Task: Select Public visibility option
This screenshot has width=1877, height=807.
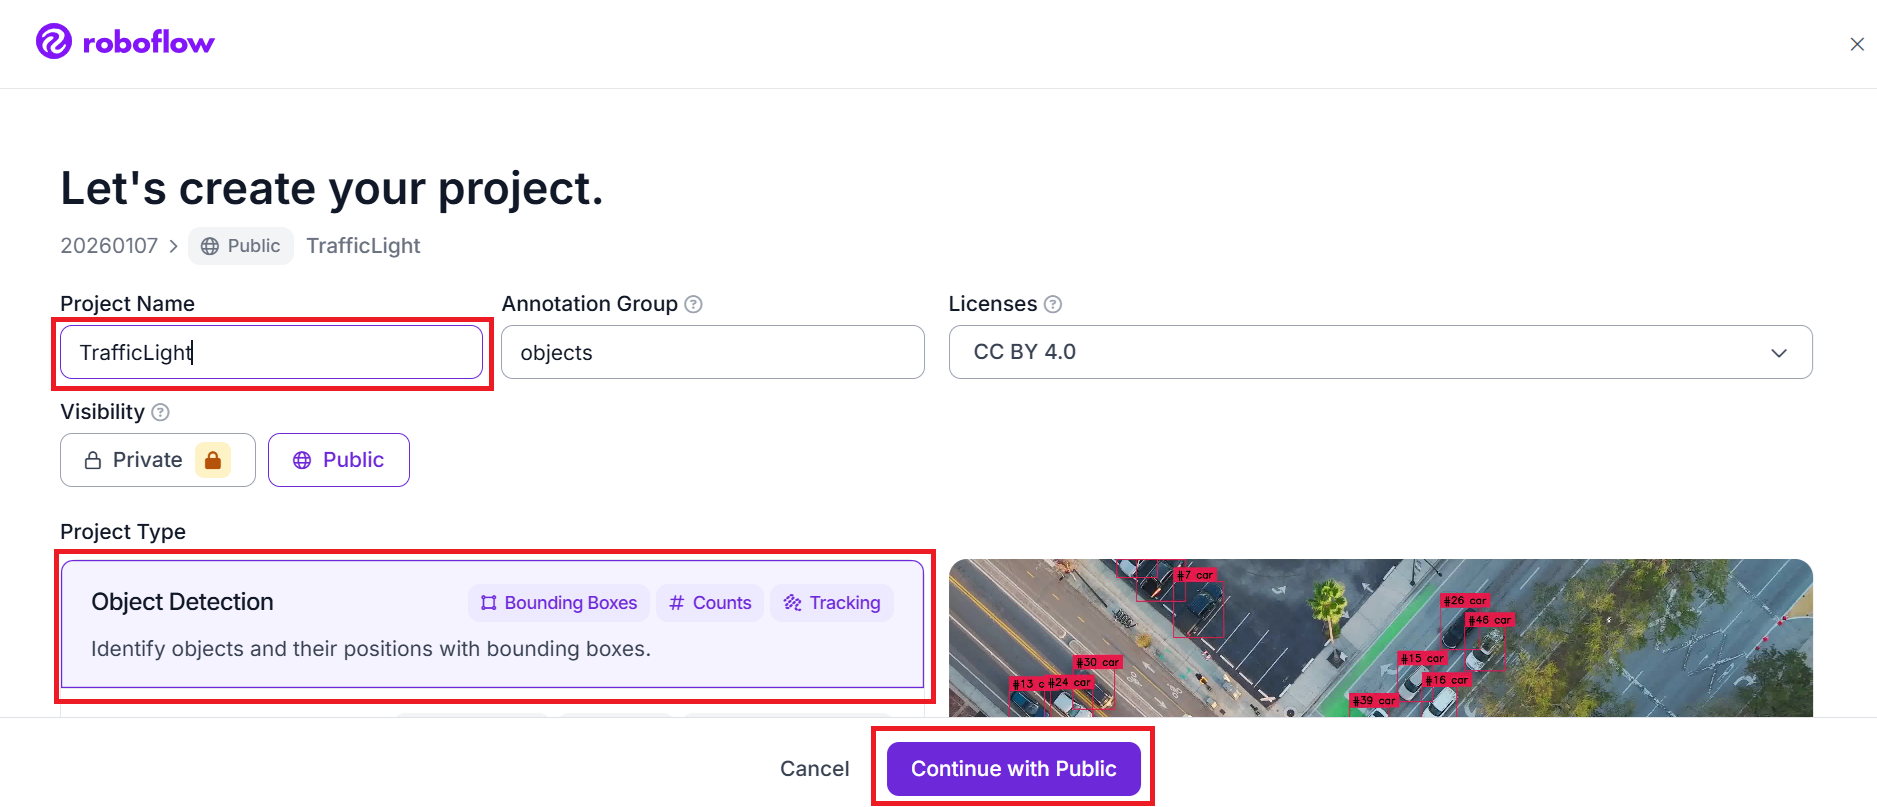Action: pos(338,460)
